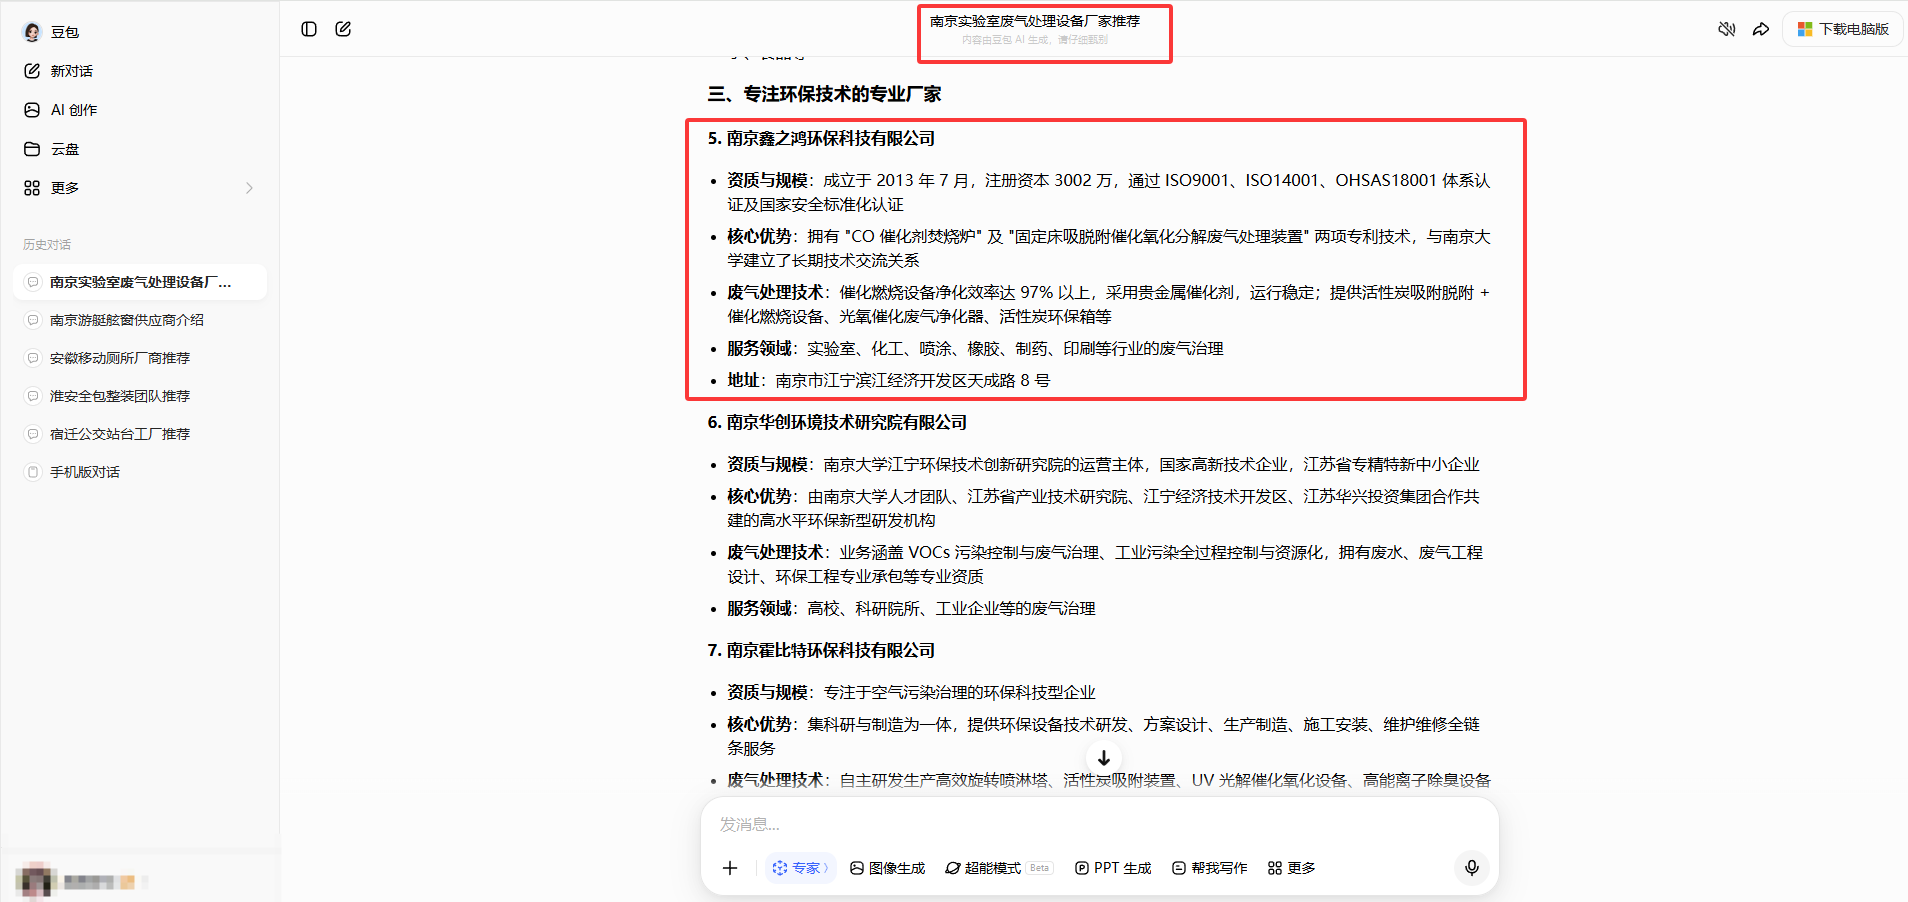1908x902 pixels.
Task: Jump to bottom with the down arrow button
Action: pos(1104,758)
